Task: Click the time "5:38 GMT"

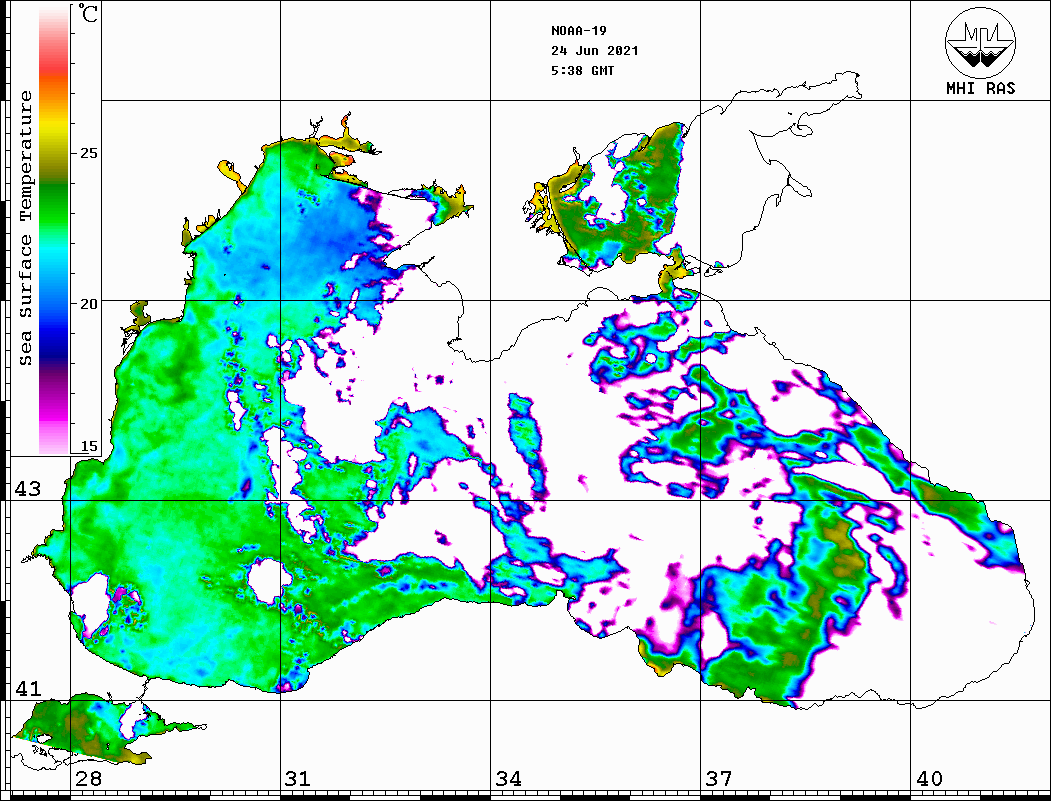Action: (582, 71)
